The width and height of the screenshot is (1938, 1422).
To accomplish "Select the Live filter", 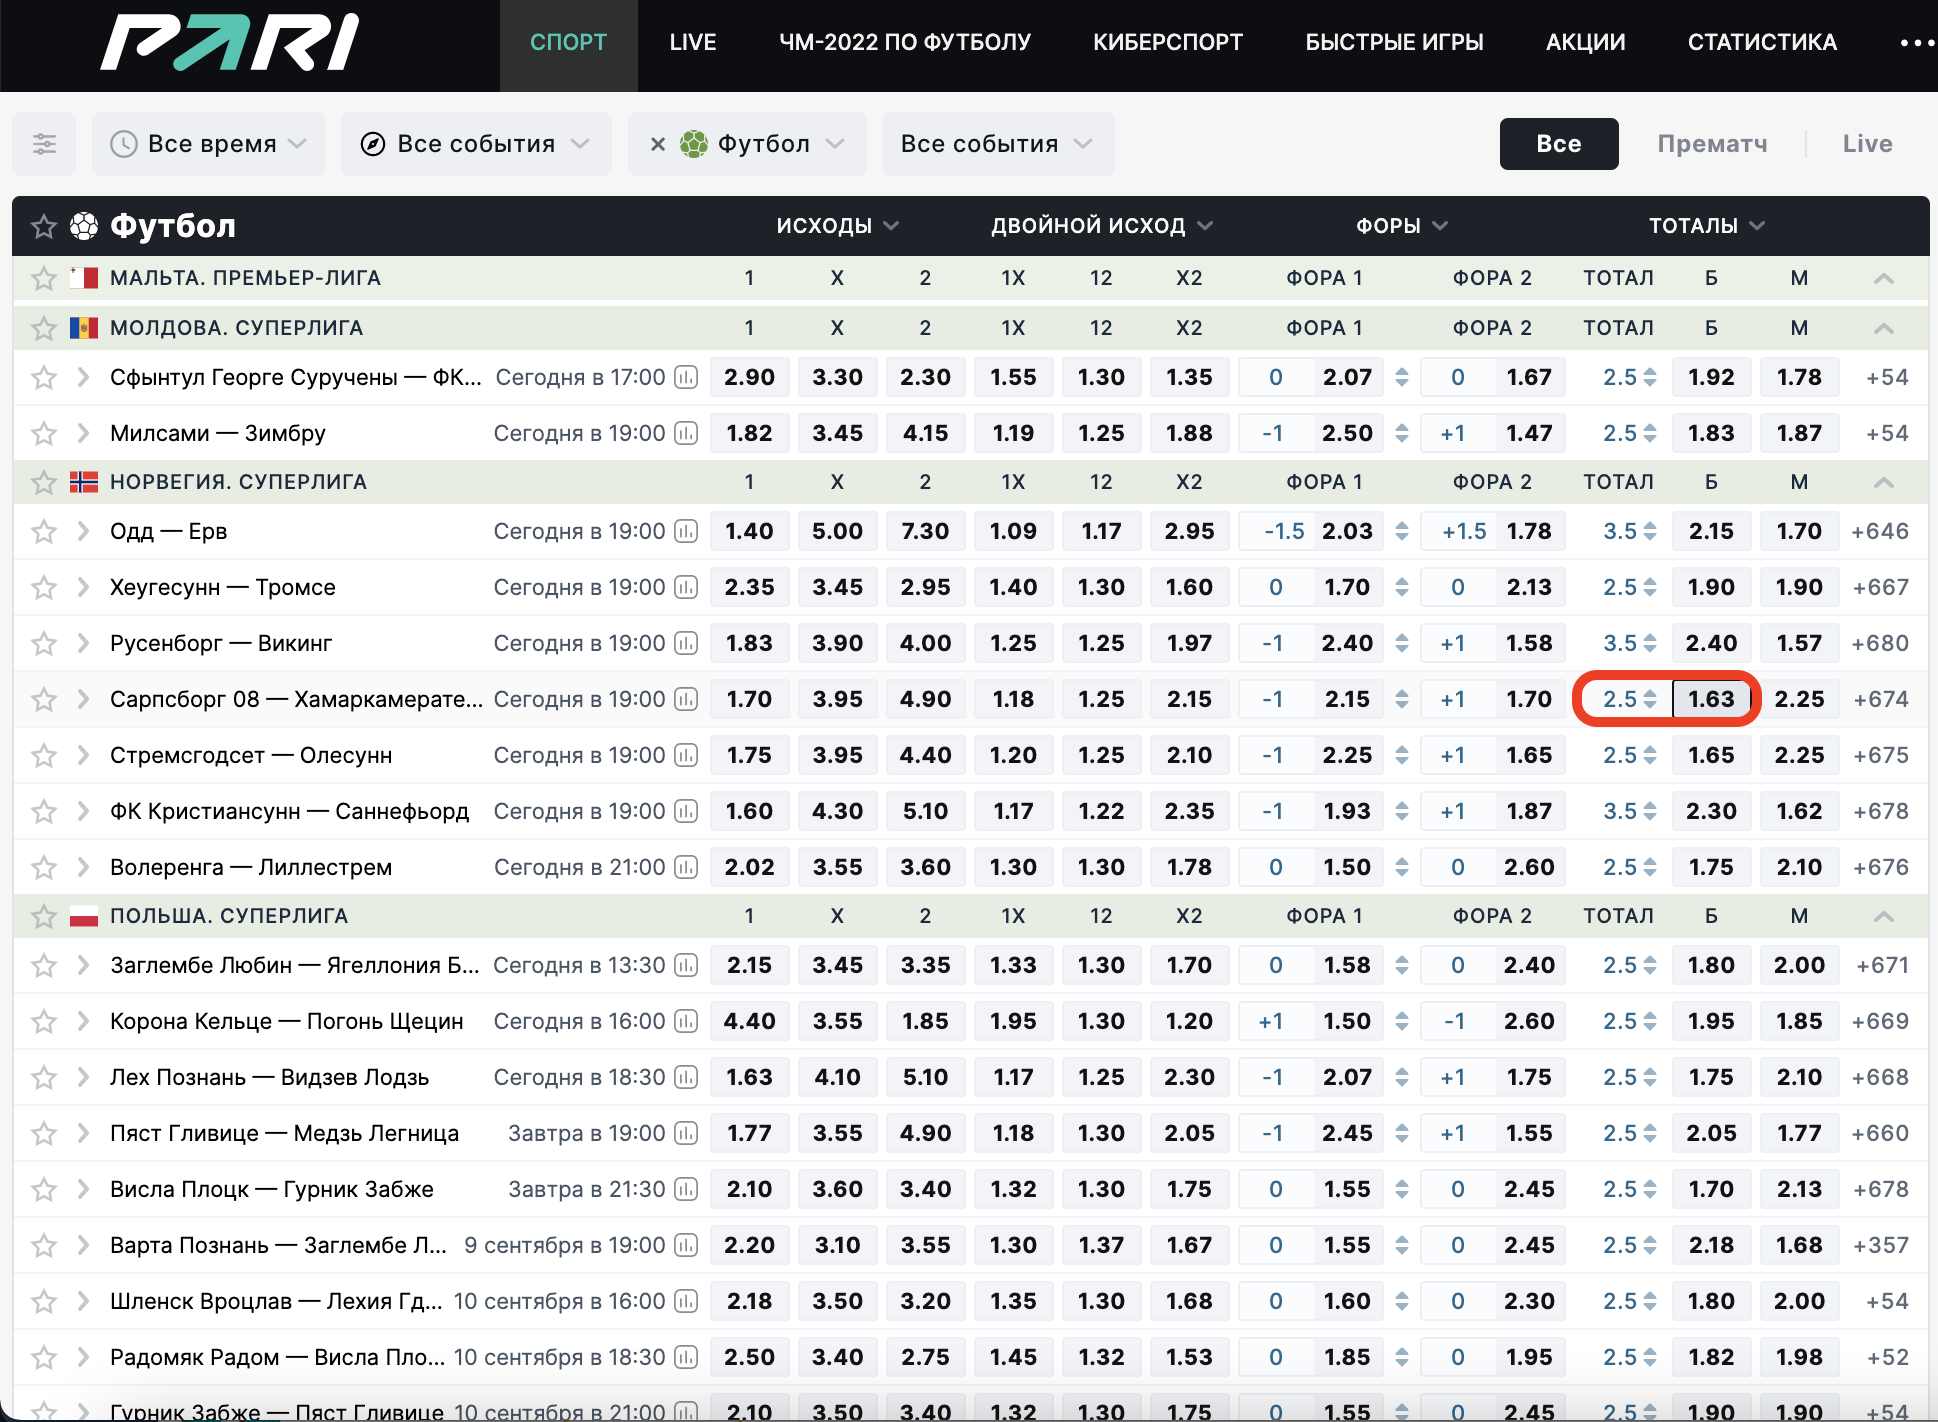I will [x=1867, y=144].
